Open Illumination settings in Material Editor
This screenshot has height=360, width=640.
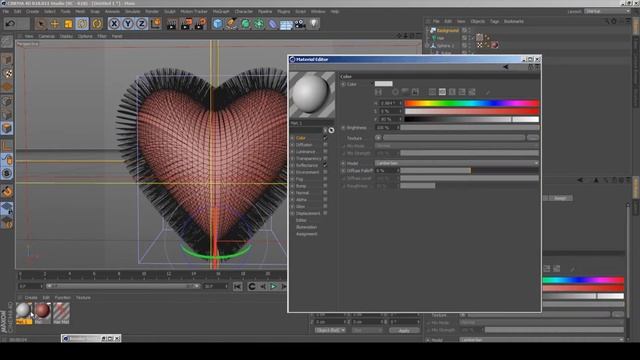pos(306,227)
